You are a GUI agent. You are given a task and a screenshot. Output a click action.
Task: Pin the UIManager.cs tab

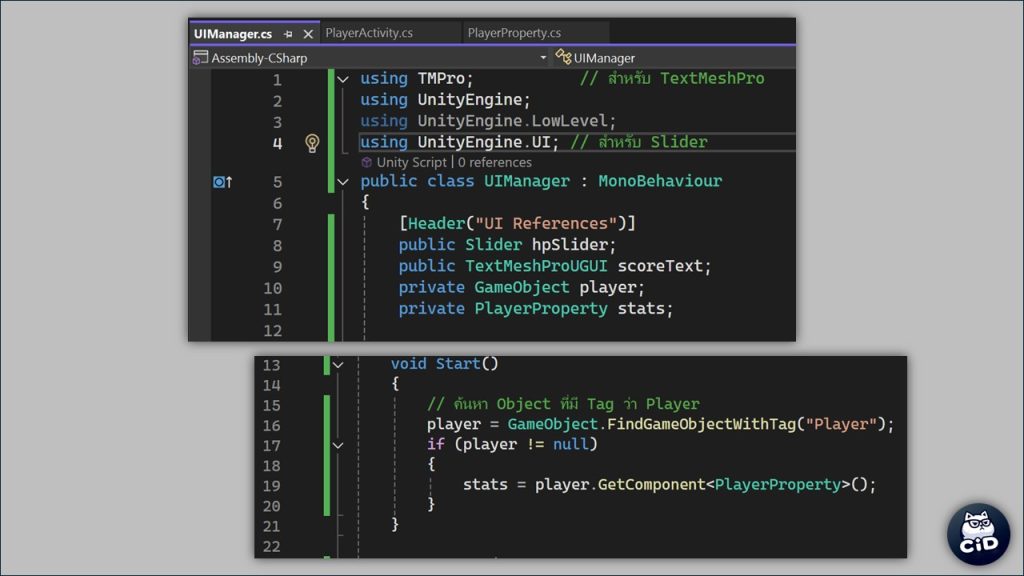(289, 34)
